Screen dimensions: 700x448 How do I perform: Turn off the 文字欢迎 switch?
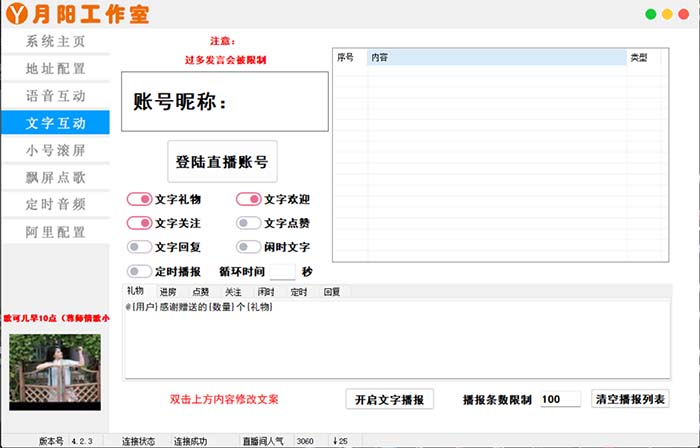click(x=248, y=199)
